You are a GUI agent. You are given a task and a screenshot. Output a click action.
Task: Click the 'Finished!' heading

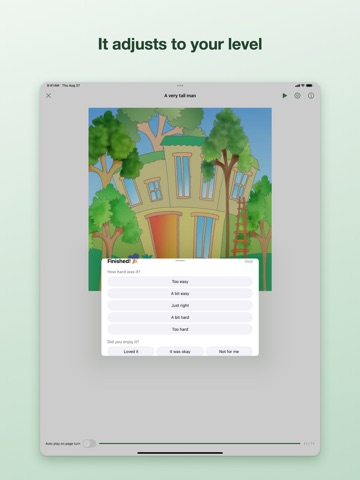point(122,261)
